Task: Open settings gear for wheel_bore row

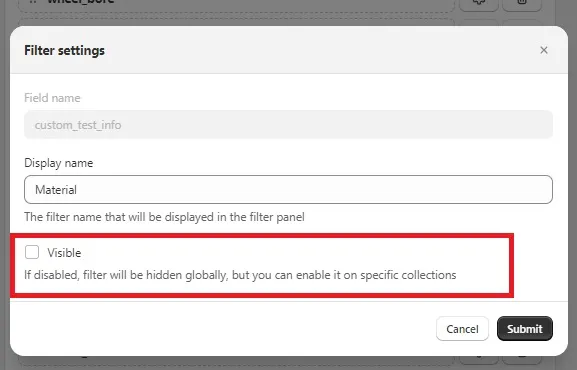Action: pyautogui.click(x=479, y=4)
